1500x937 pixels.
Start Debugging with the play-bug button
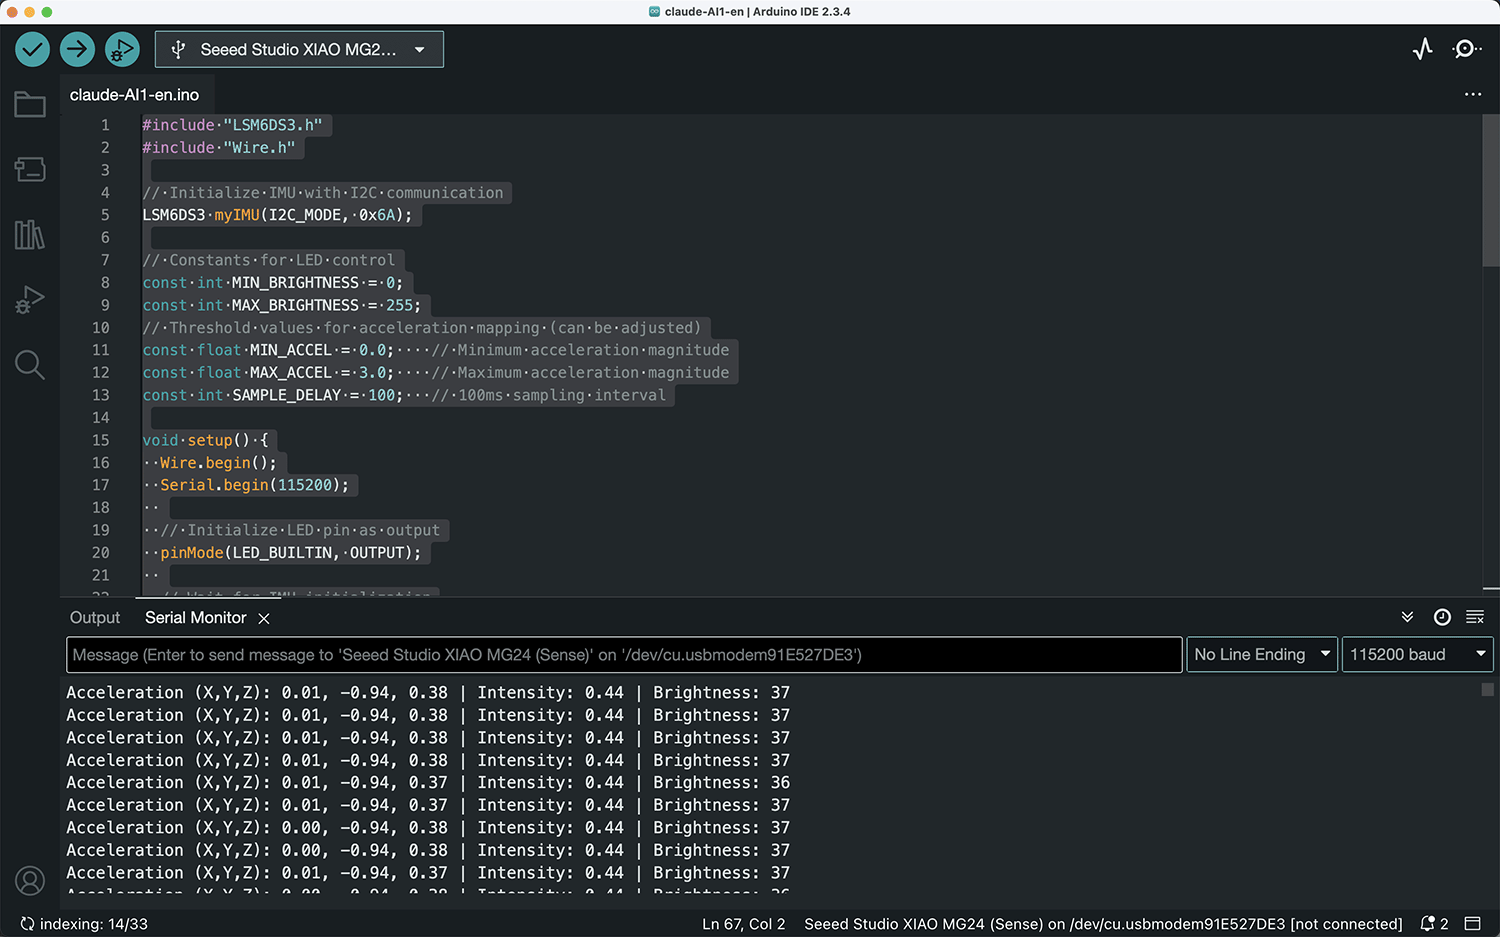[x=121, y=49]
